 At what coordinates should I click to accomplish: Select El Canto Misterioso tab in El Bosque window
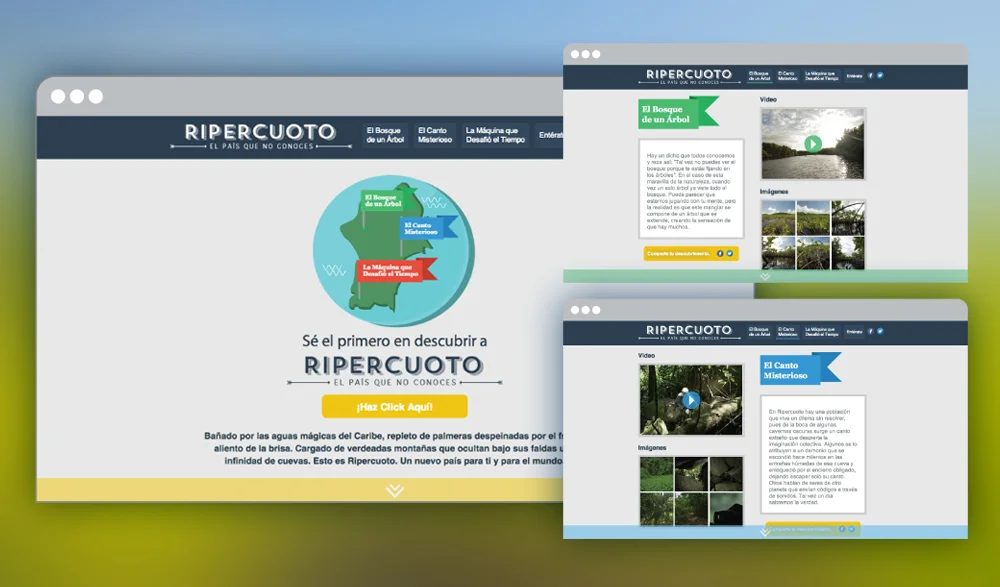(x=787, y=76)
